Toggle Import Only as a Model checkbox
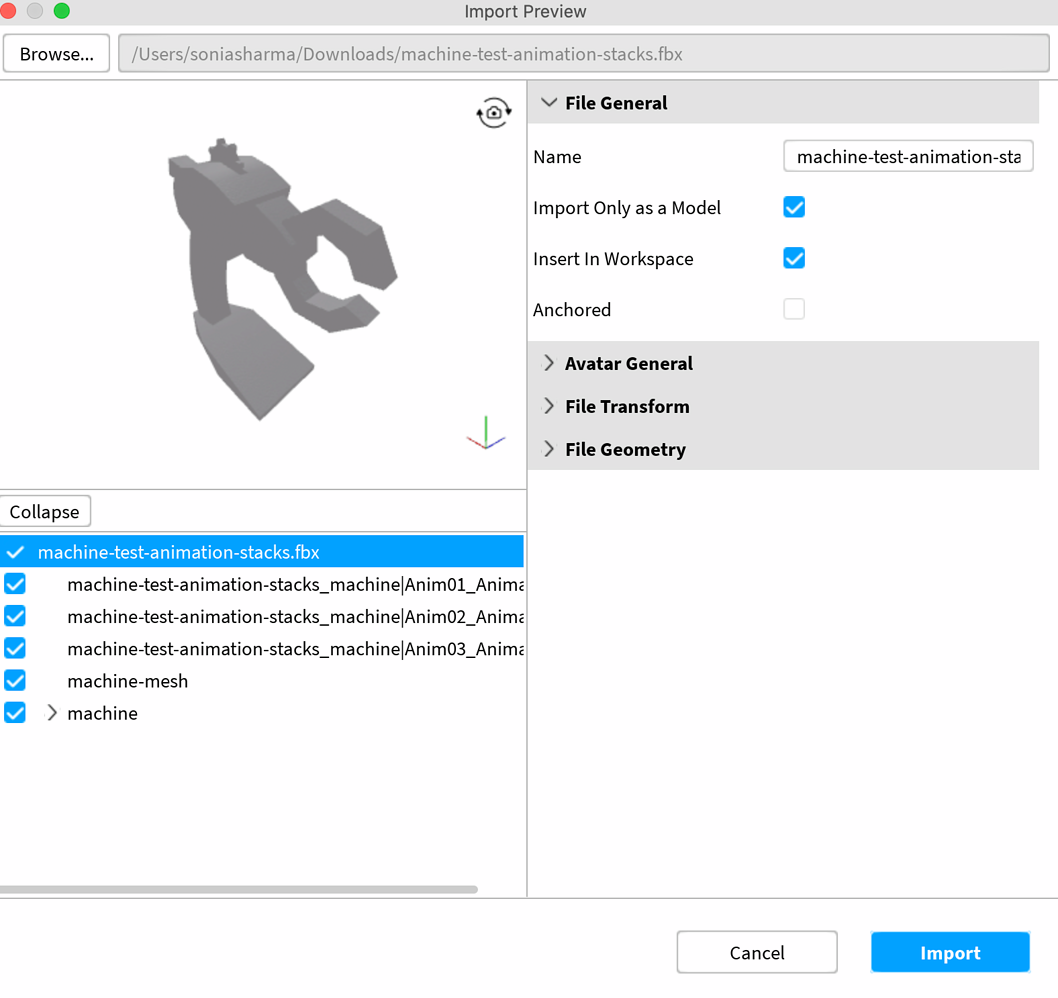Screen dimensions: 1058x998 tap(794, 207)
